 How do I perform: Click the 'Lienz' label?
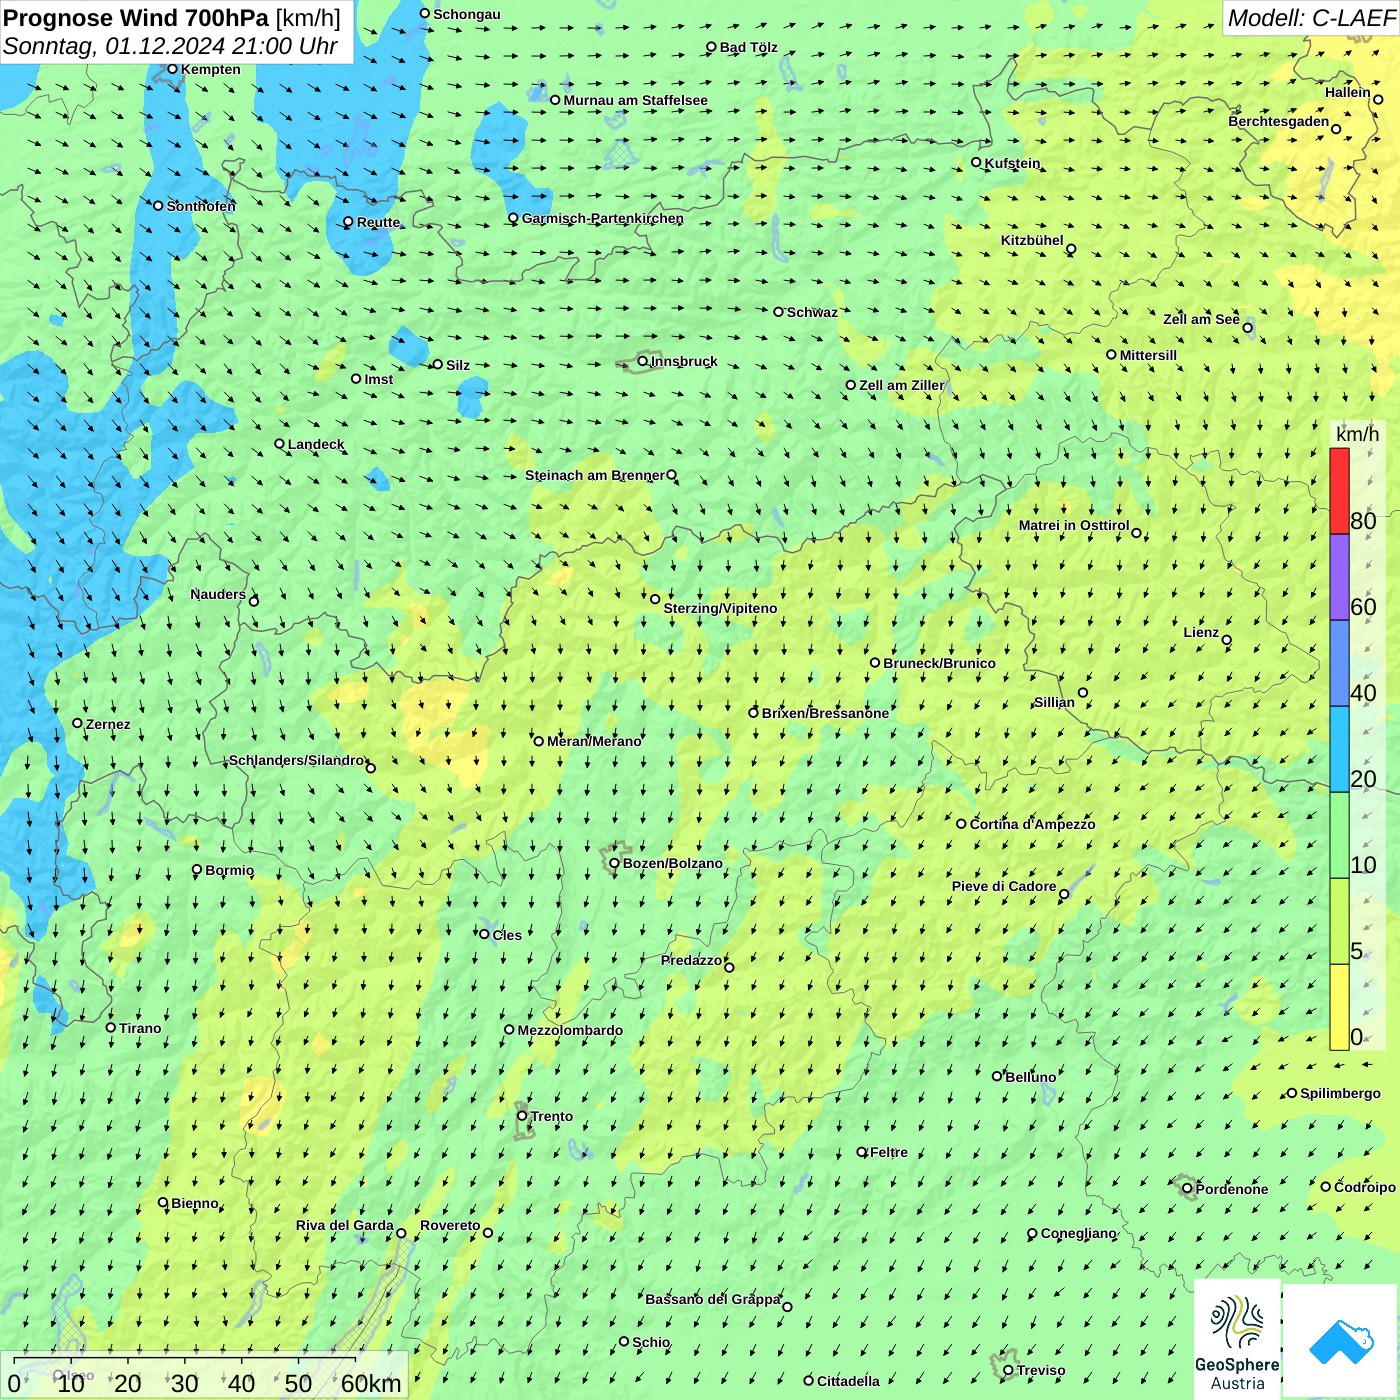(x=1201, y=632)
